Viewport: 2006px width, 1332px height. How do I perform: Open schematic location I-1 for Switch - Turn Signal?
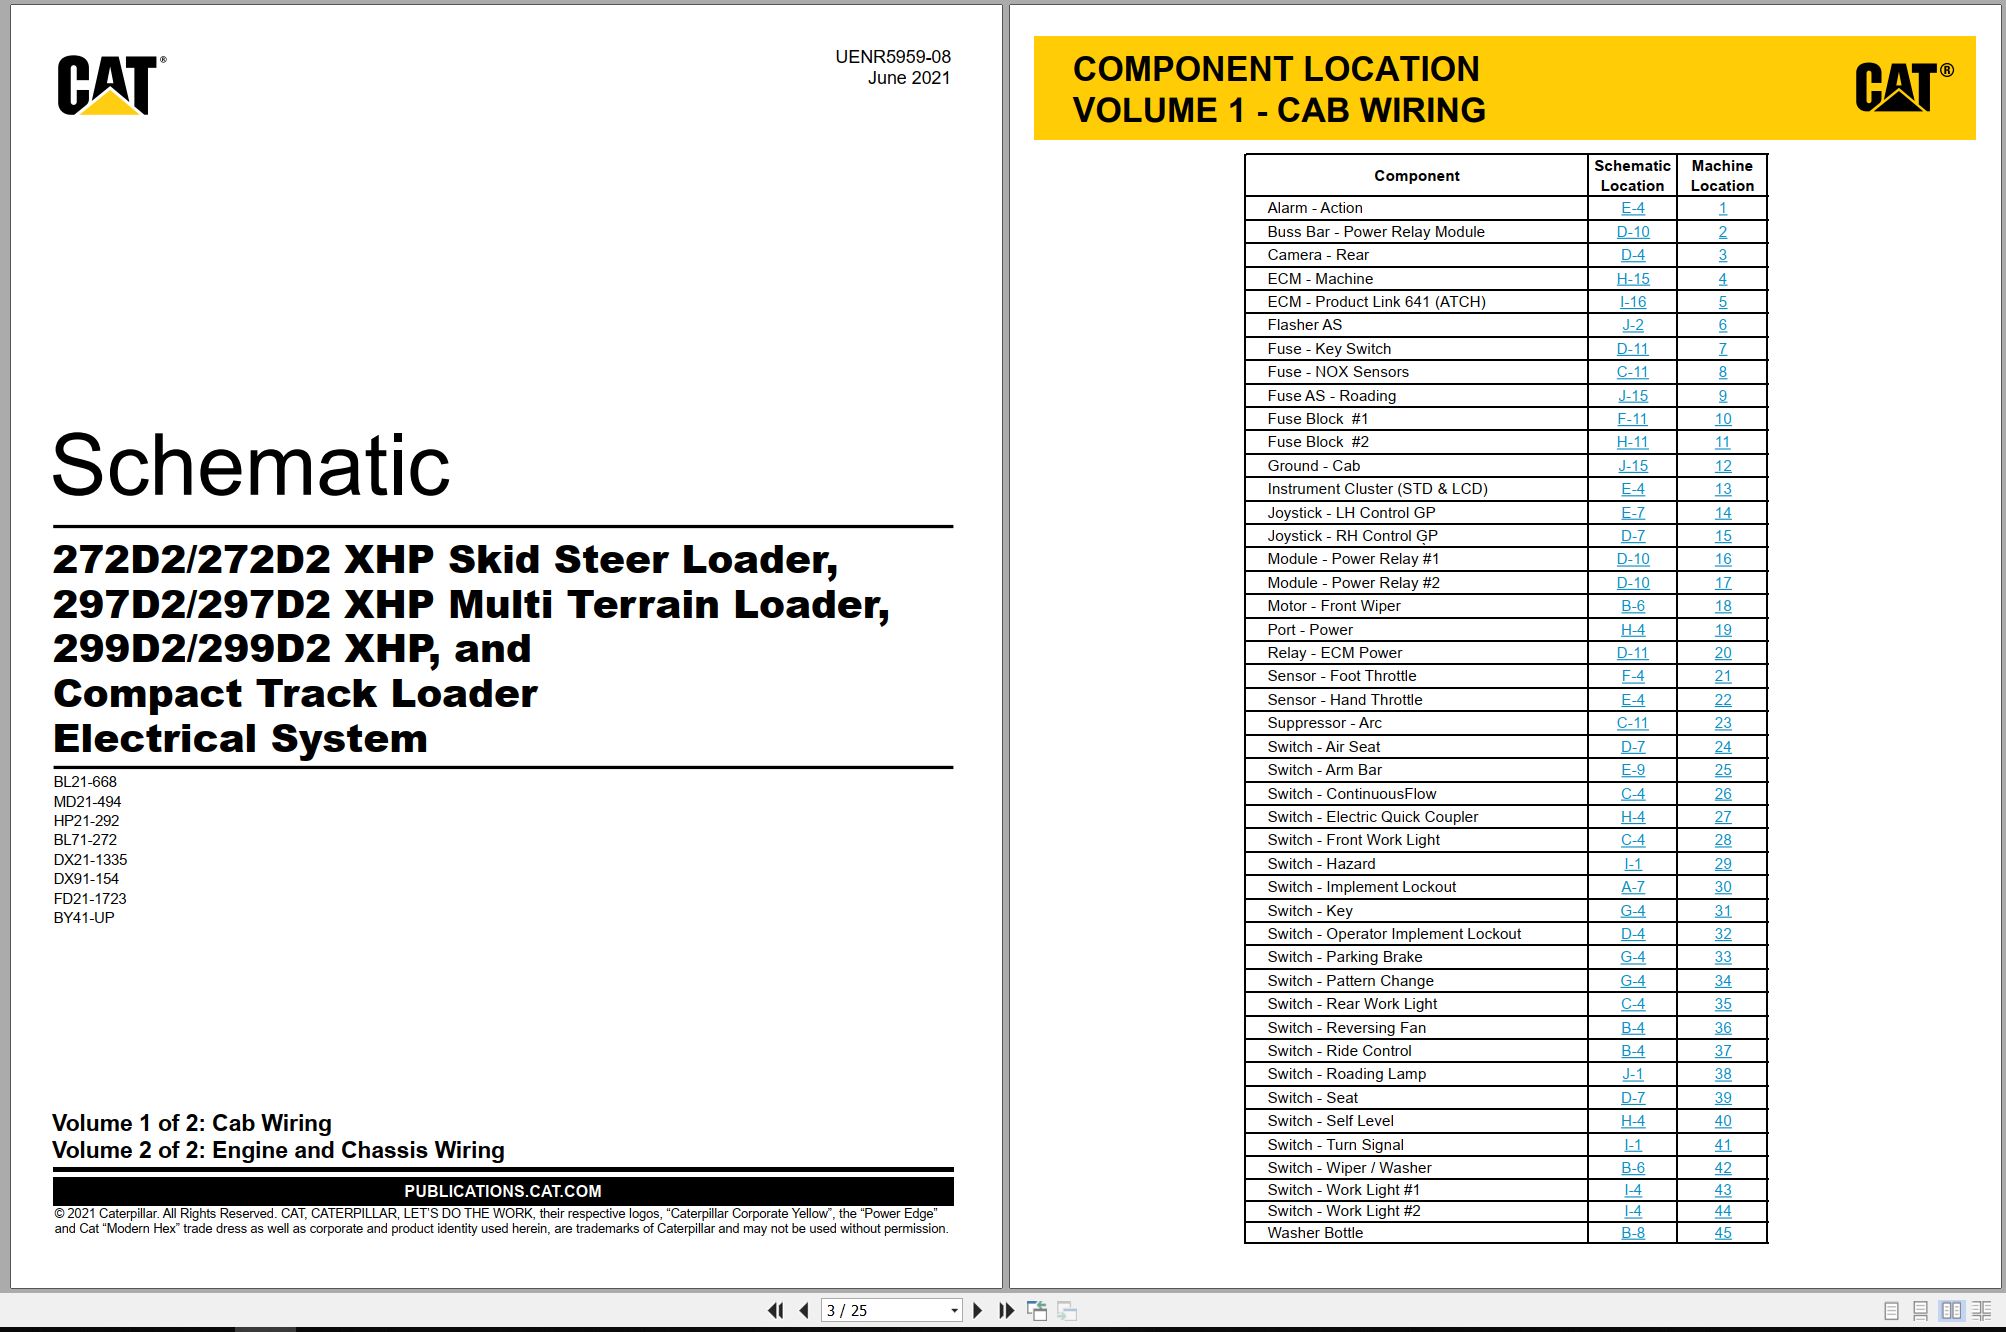1632,1145
